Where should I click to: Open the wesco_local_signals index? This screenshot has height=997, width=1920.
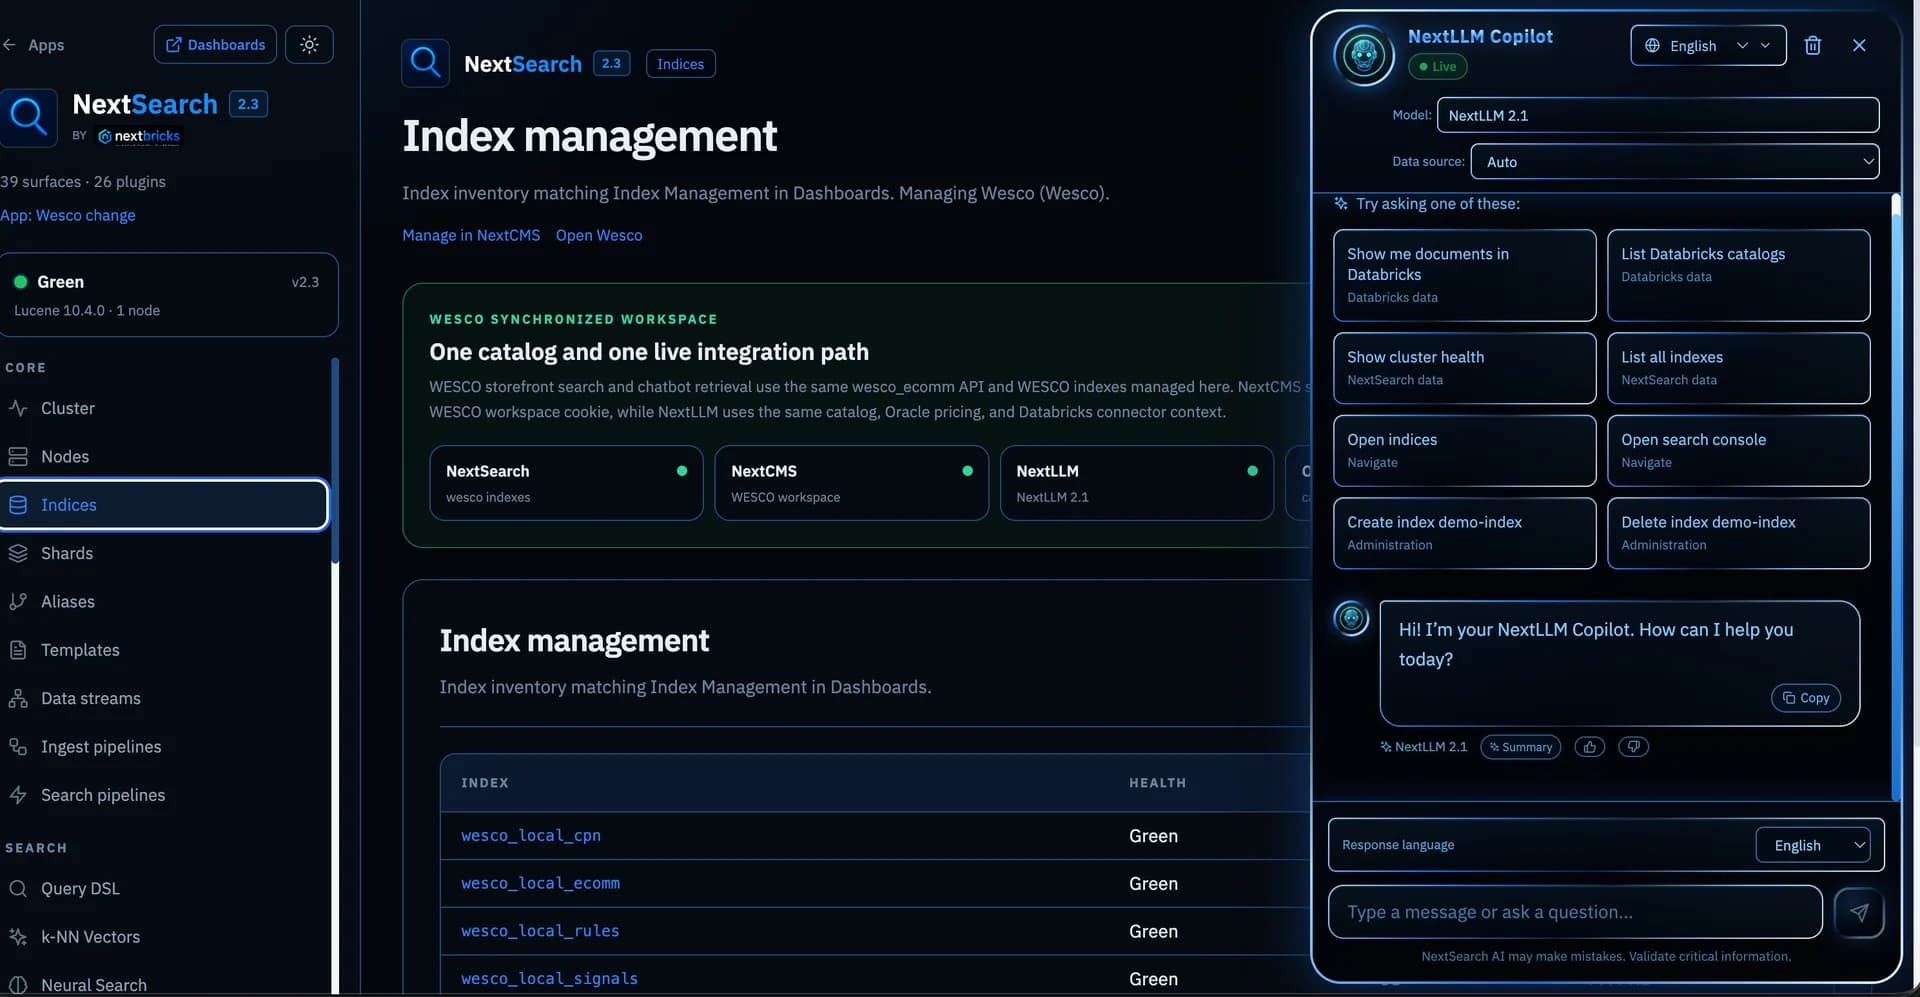coord(549,979)
